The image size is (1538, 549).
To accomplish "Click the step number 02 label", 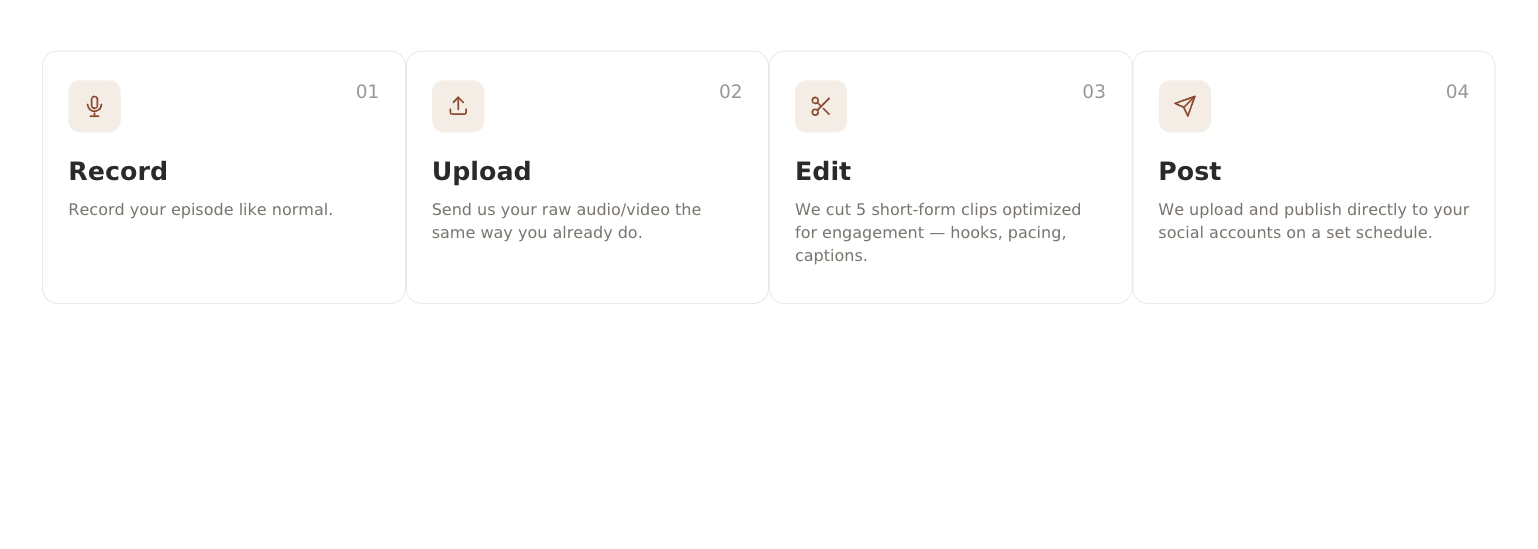I will coord(731,92).
